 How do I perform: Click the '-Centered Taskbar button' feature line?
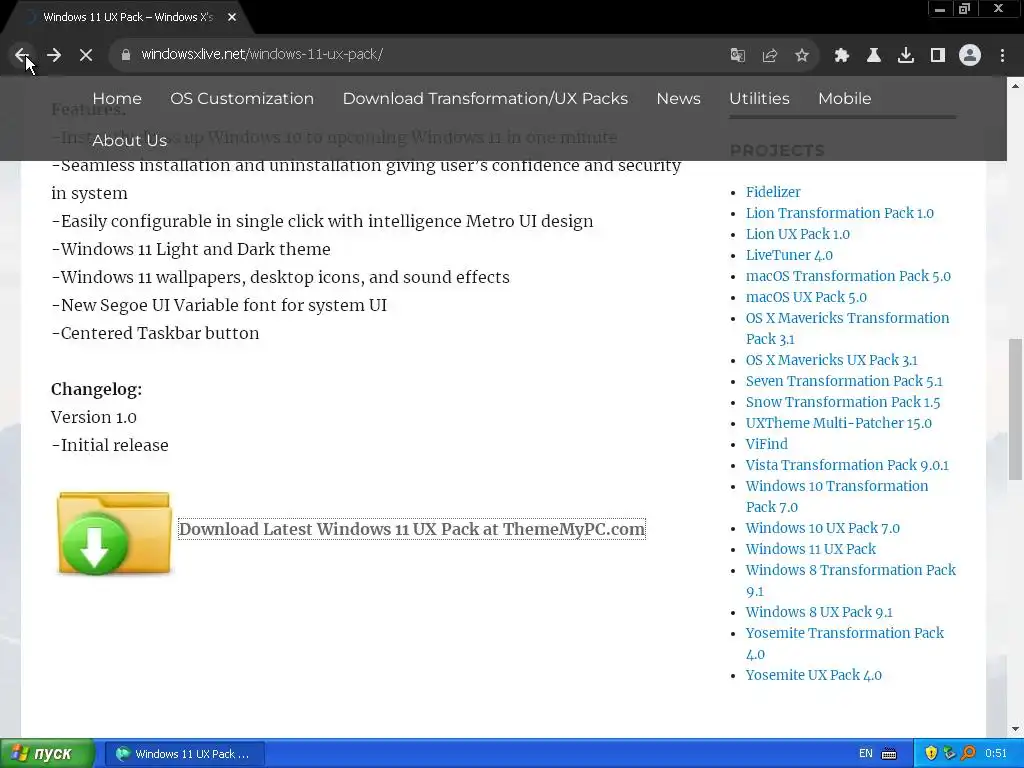tap(155, 333)
